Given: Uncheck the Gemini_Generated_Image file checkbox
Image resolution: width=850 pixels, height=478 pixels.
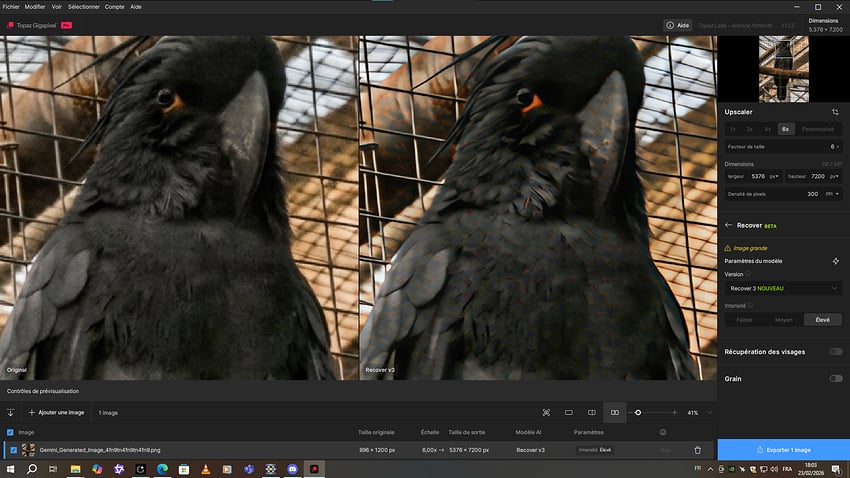Looking at the screenshot, I should click(11, 450).
